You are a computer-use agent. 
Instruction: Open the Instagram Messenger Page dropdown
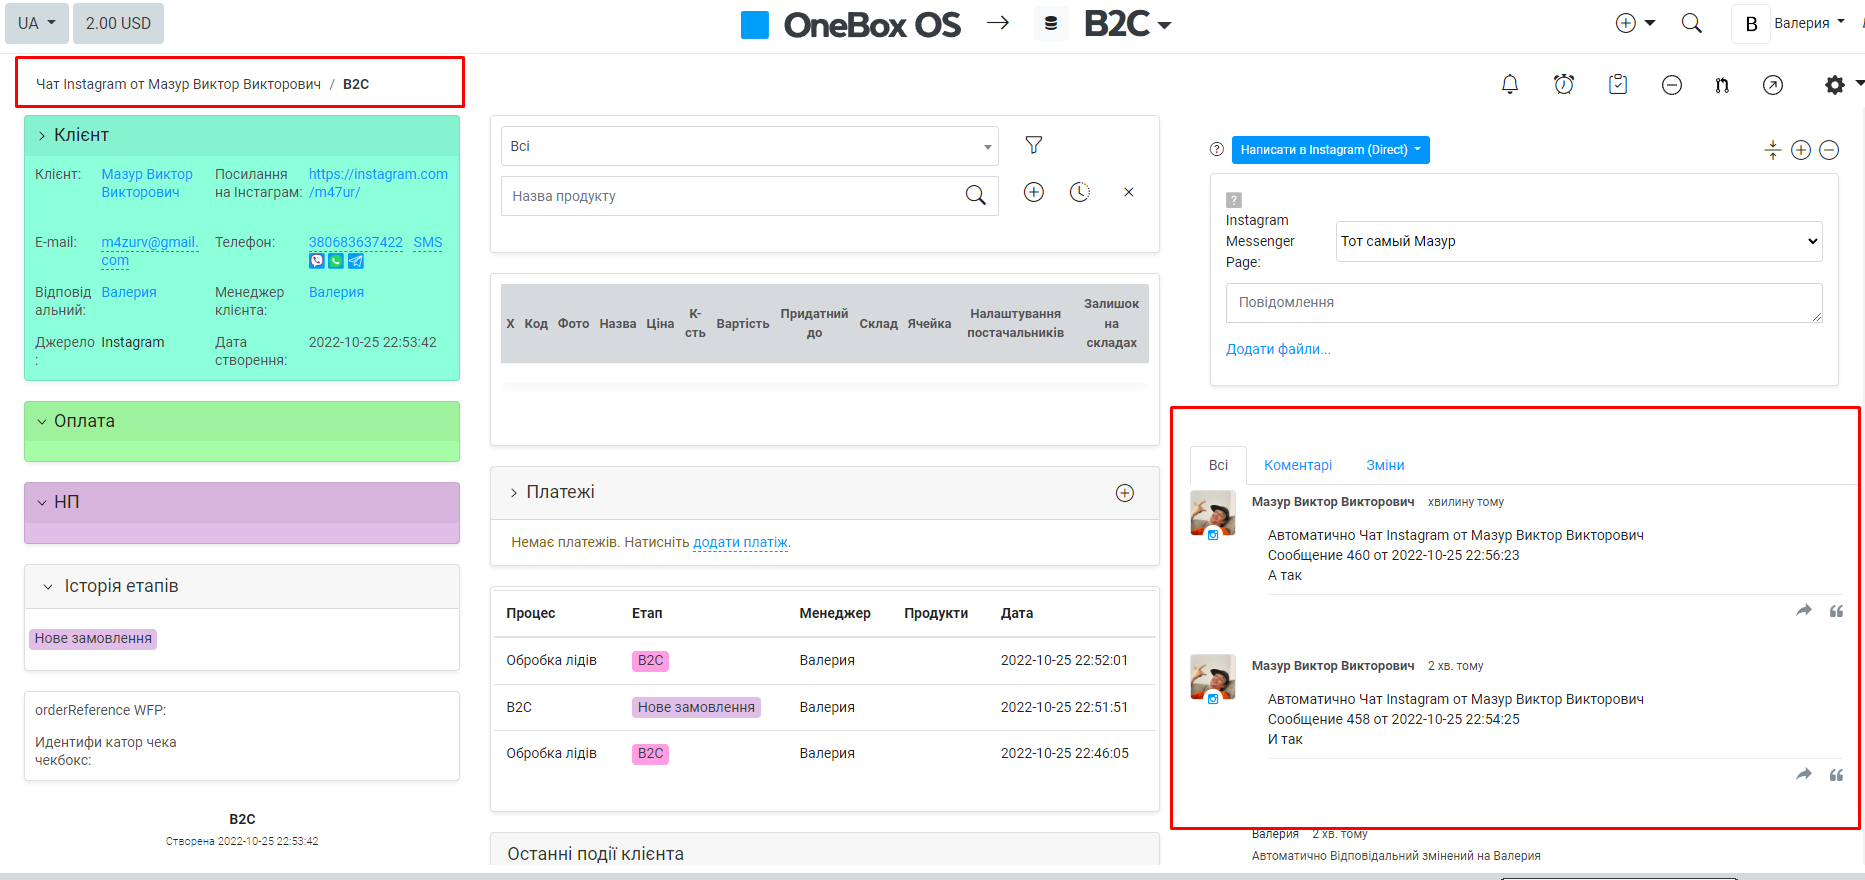click(x=1578, y=241)
